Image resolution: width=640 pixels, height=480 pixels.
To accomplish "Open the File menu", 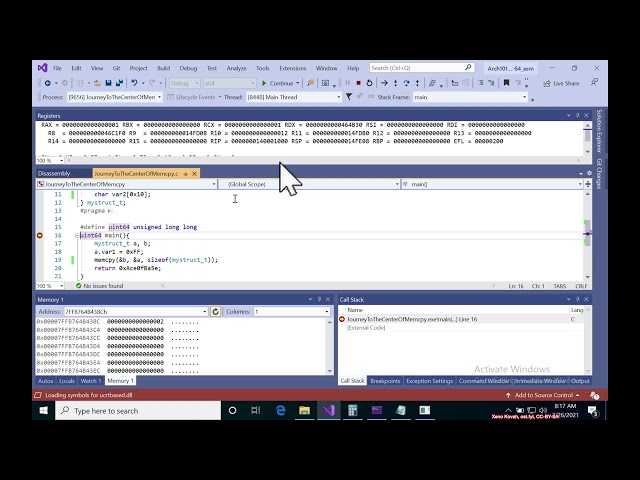I will click(x=58, y=68).
